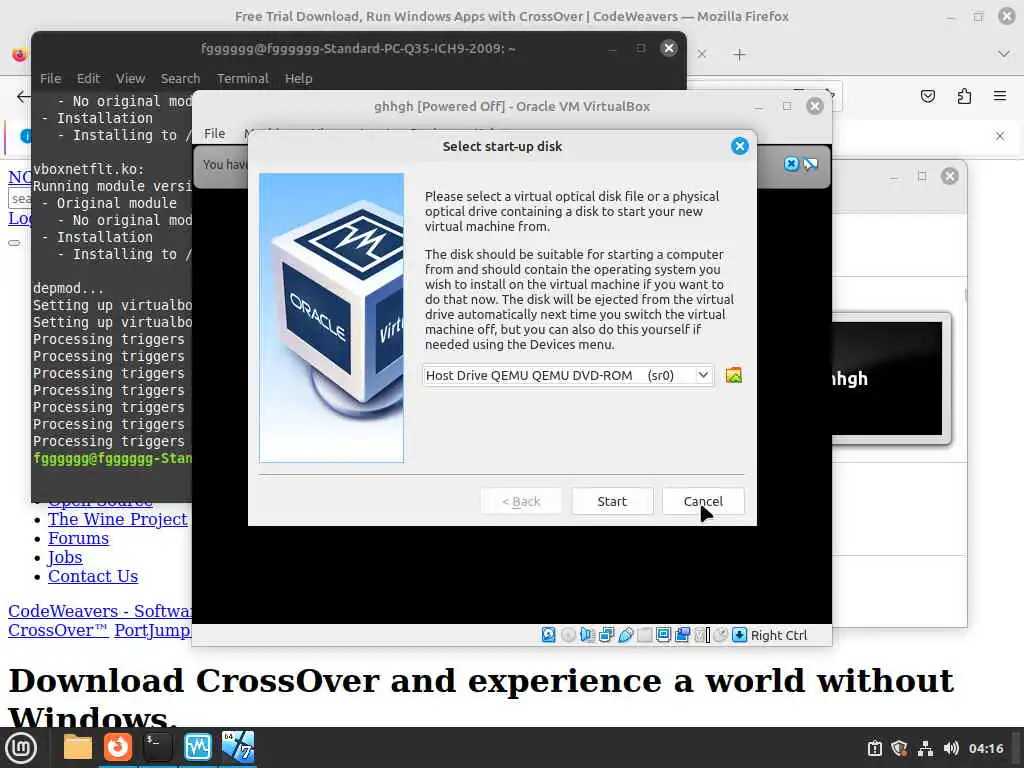The height and width of the screenshot is (768, 1024).
Task: Open the terminal Edit menu
Action: pos(88,78)
